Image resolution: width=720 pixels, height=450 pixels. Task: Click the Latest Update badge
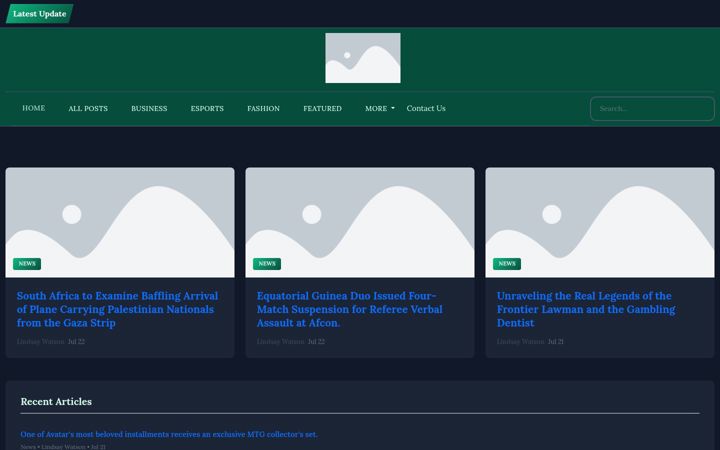(39, 14)
